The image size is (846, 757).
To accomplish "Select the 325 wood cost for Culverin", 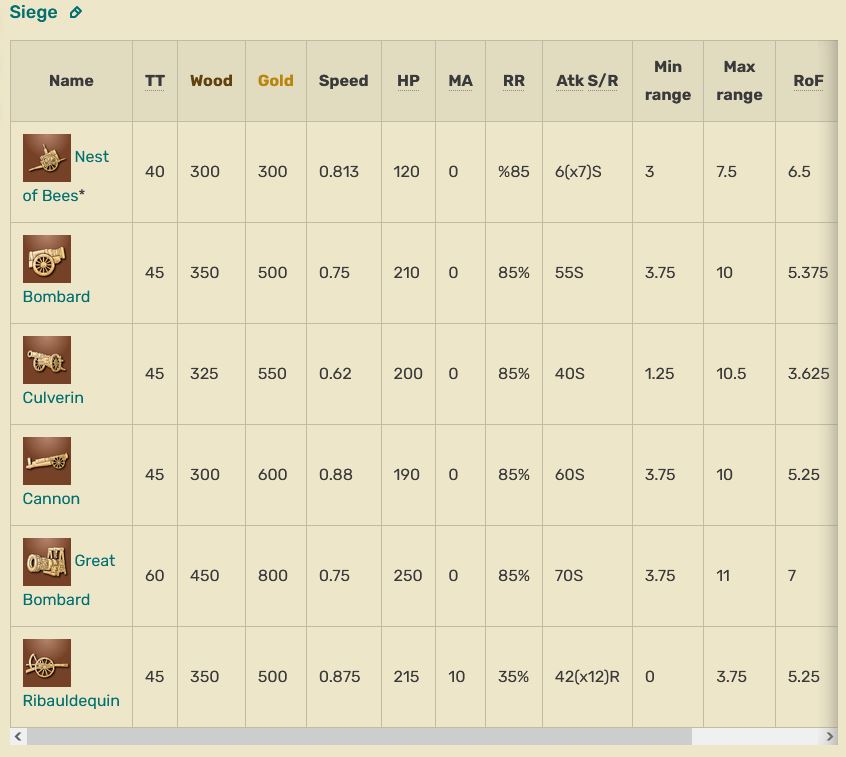I will coord(204,373).
